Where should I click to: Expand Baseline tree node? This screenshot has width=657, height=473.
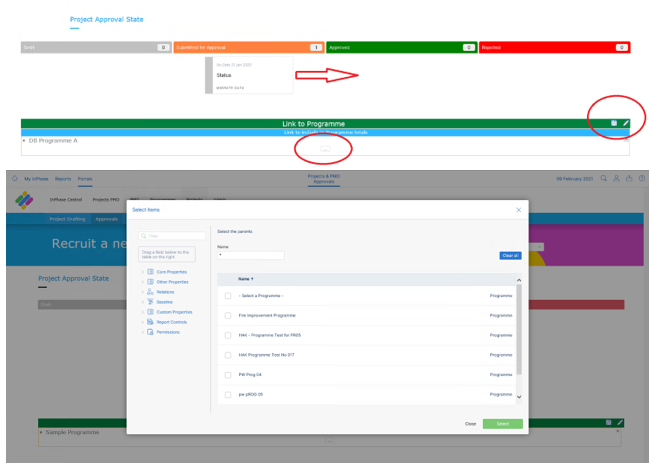[x=142, y=302]
